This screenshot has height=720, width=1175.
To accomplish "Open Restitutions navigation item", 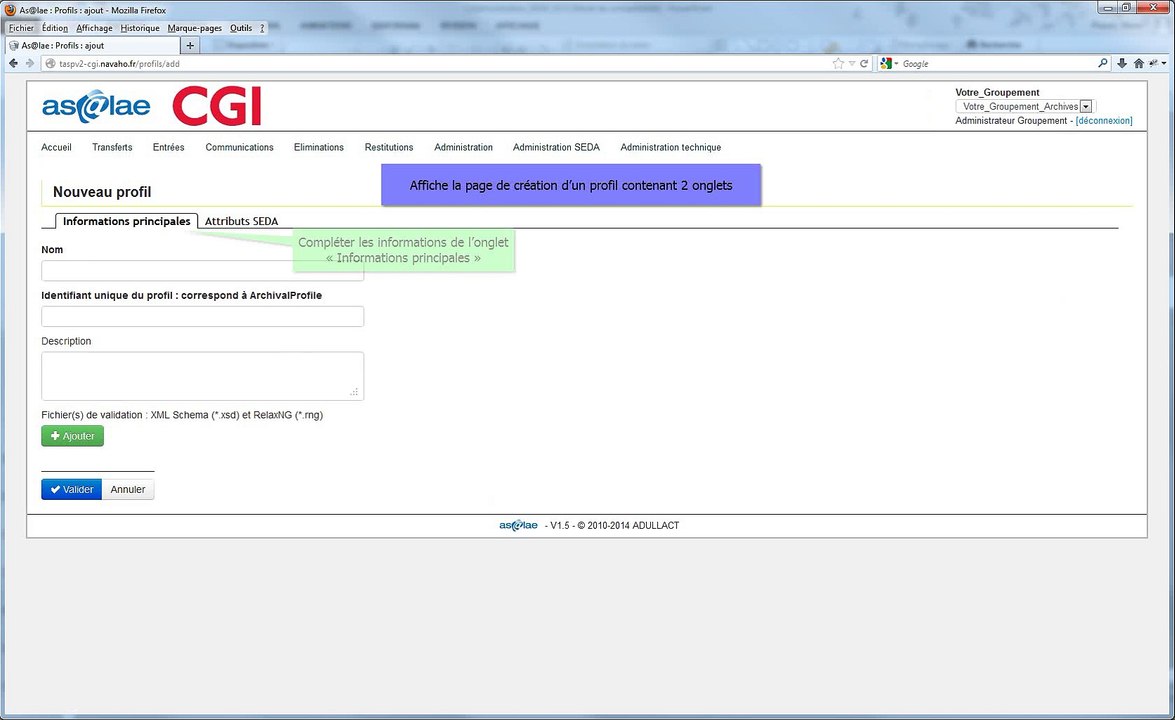I will coord(389,147).
